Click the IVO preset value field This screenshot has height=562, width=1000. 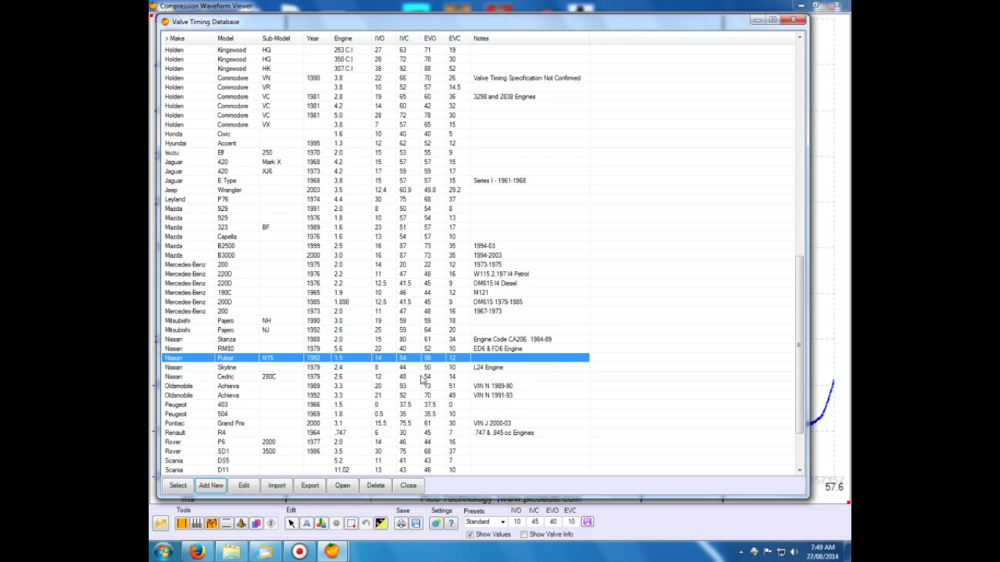(517, 522)
